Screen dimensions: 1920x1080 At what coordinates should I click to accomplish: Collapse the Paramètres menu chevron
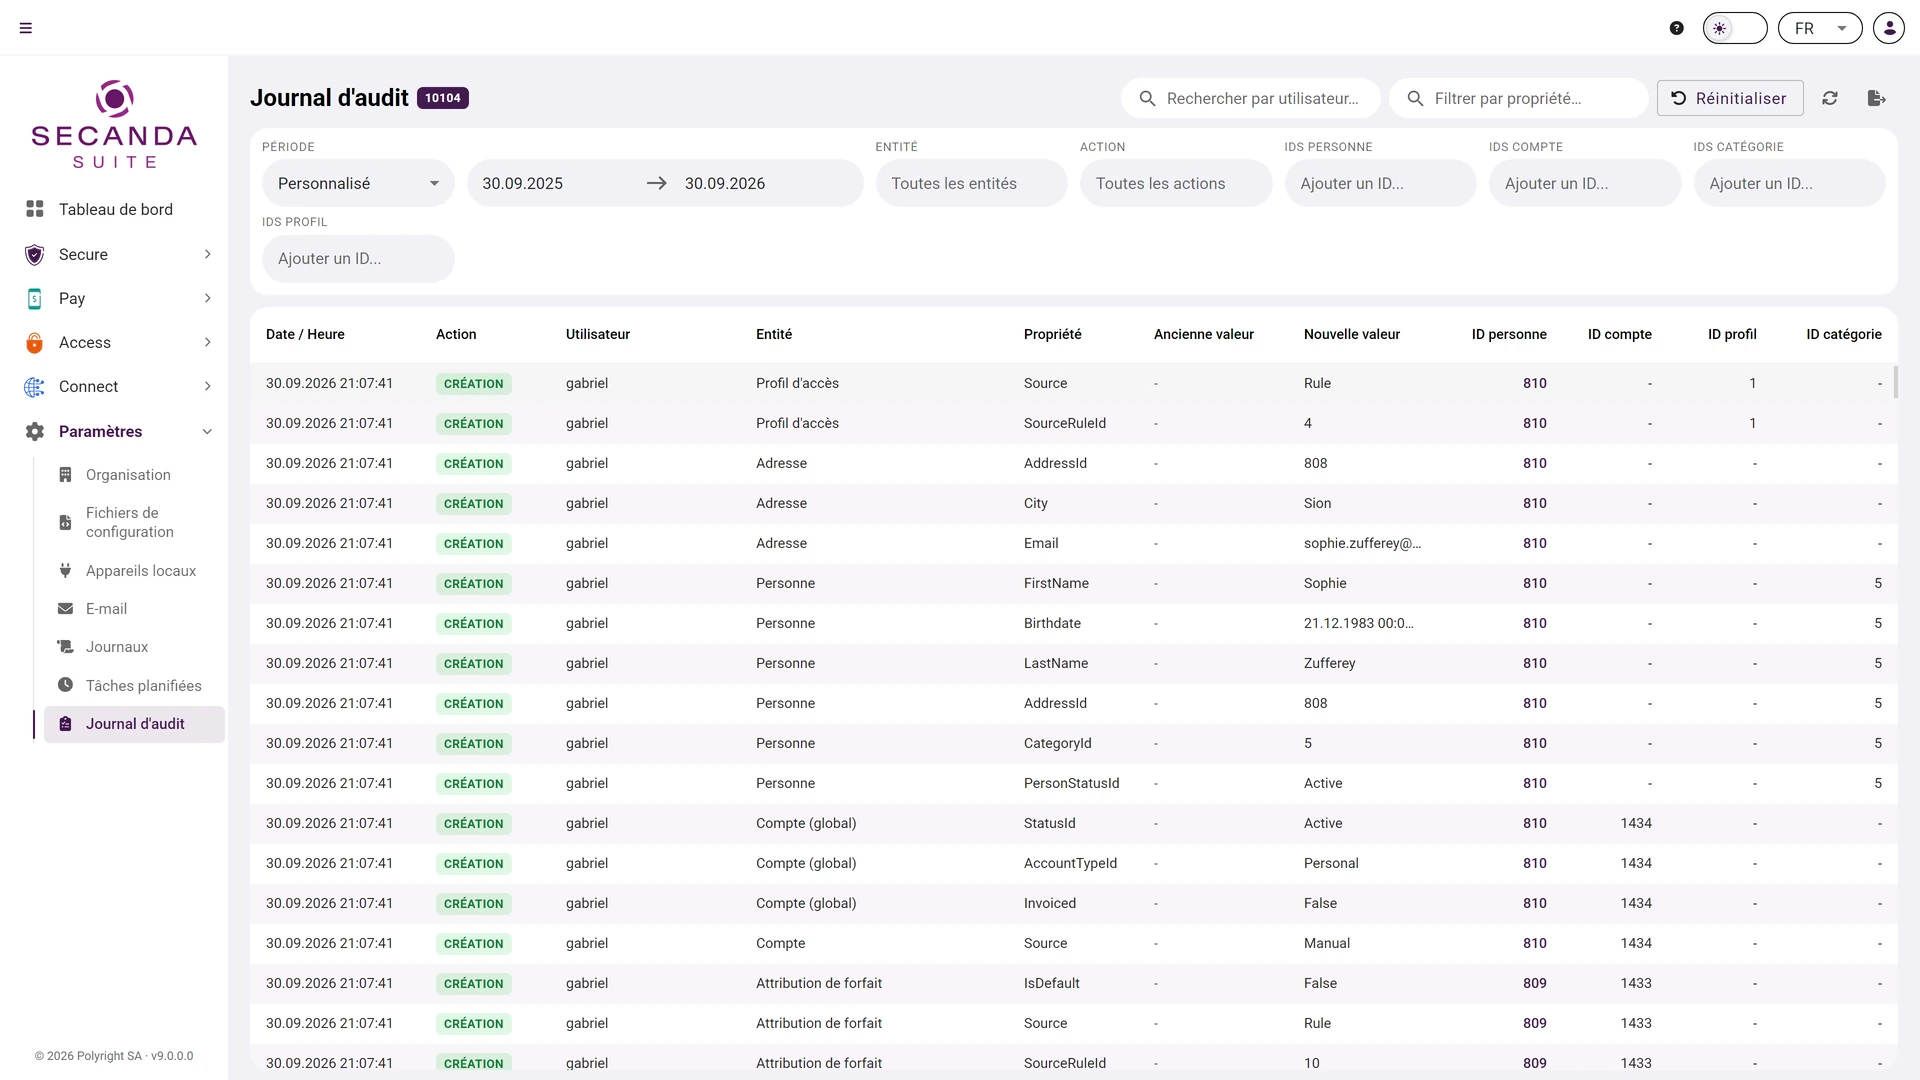[208, 431]
